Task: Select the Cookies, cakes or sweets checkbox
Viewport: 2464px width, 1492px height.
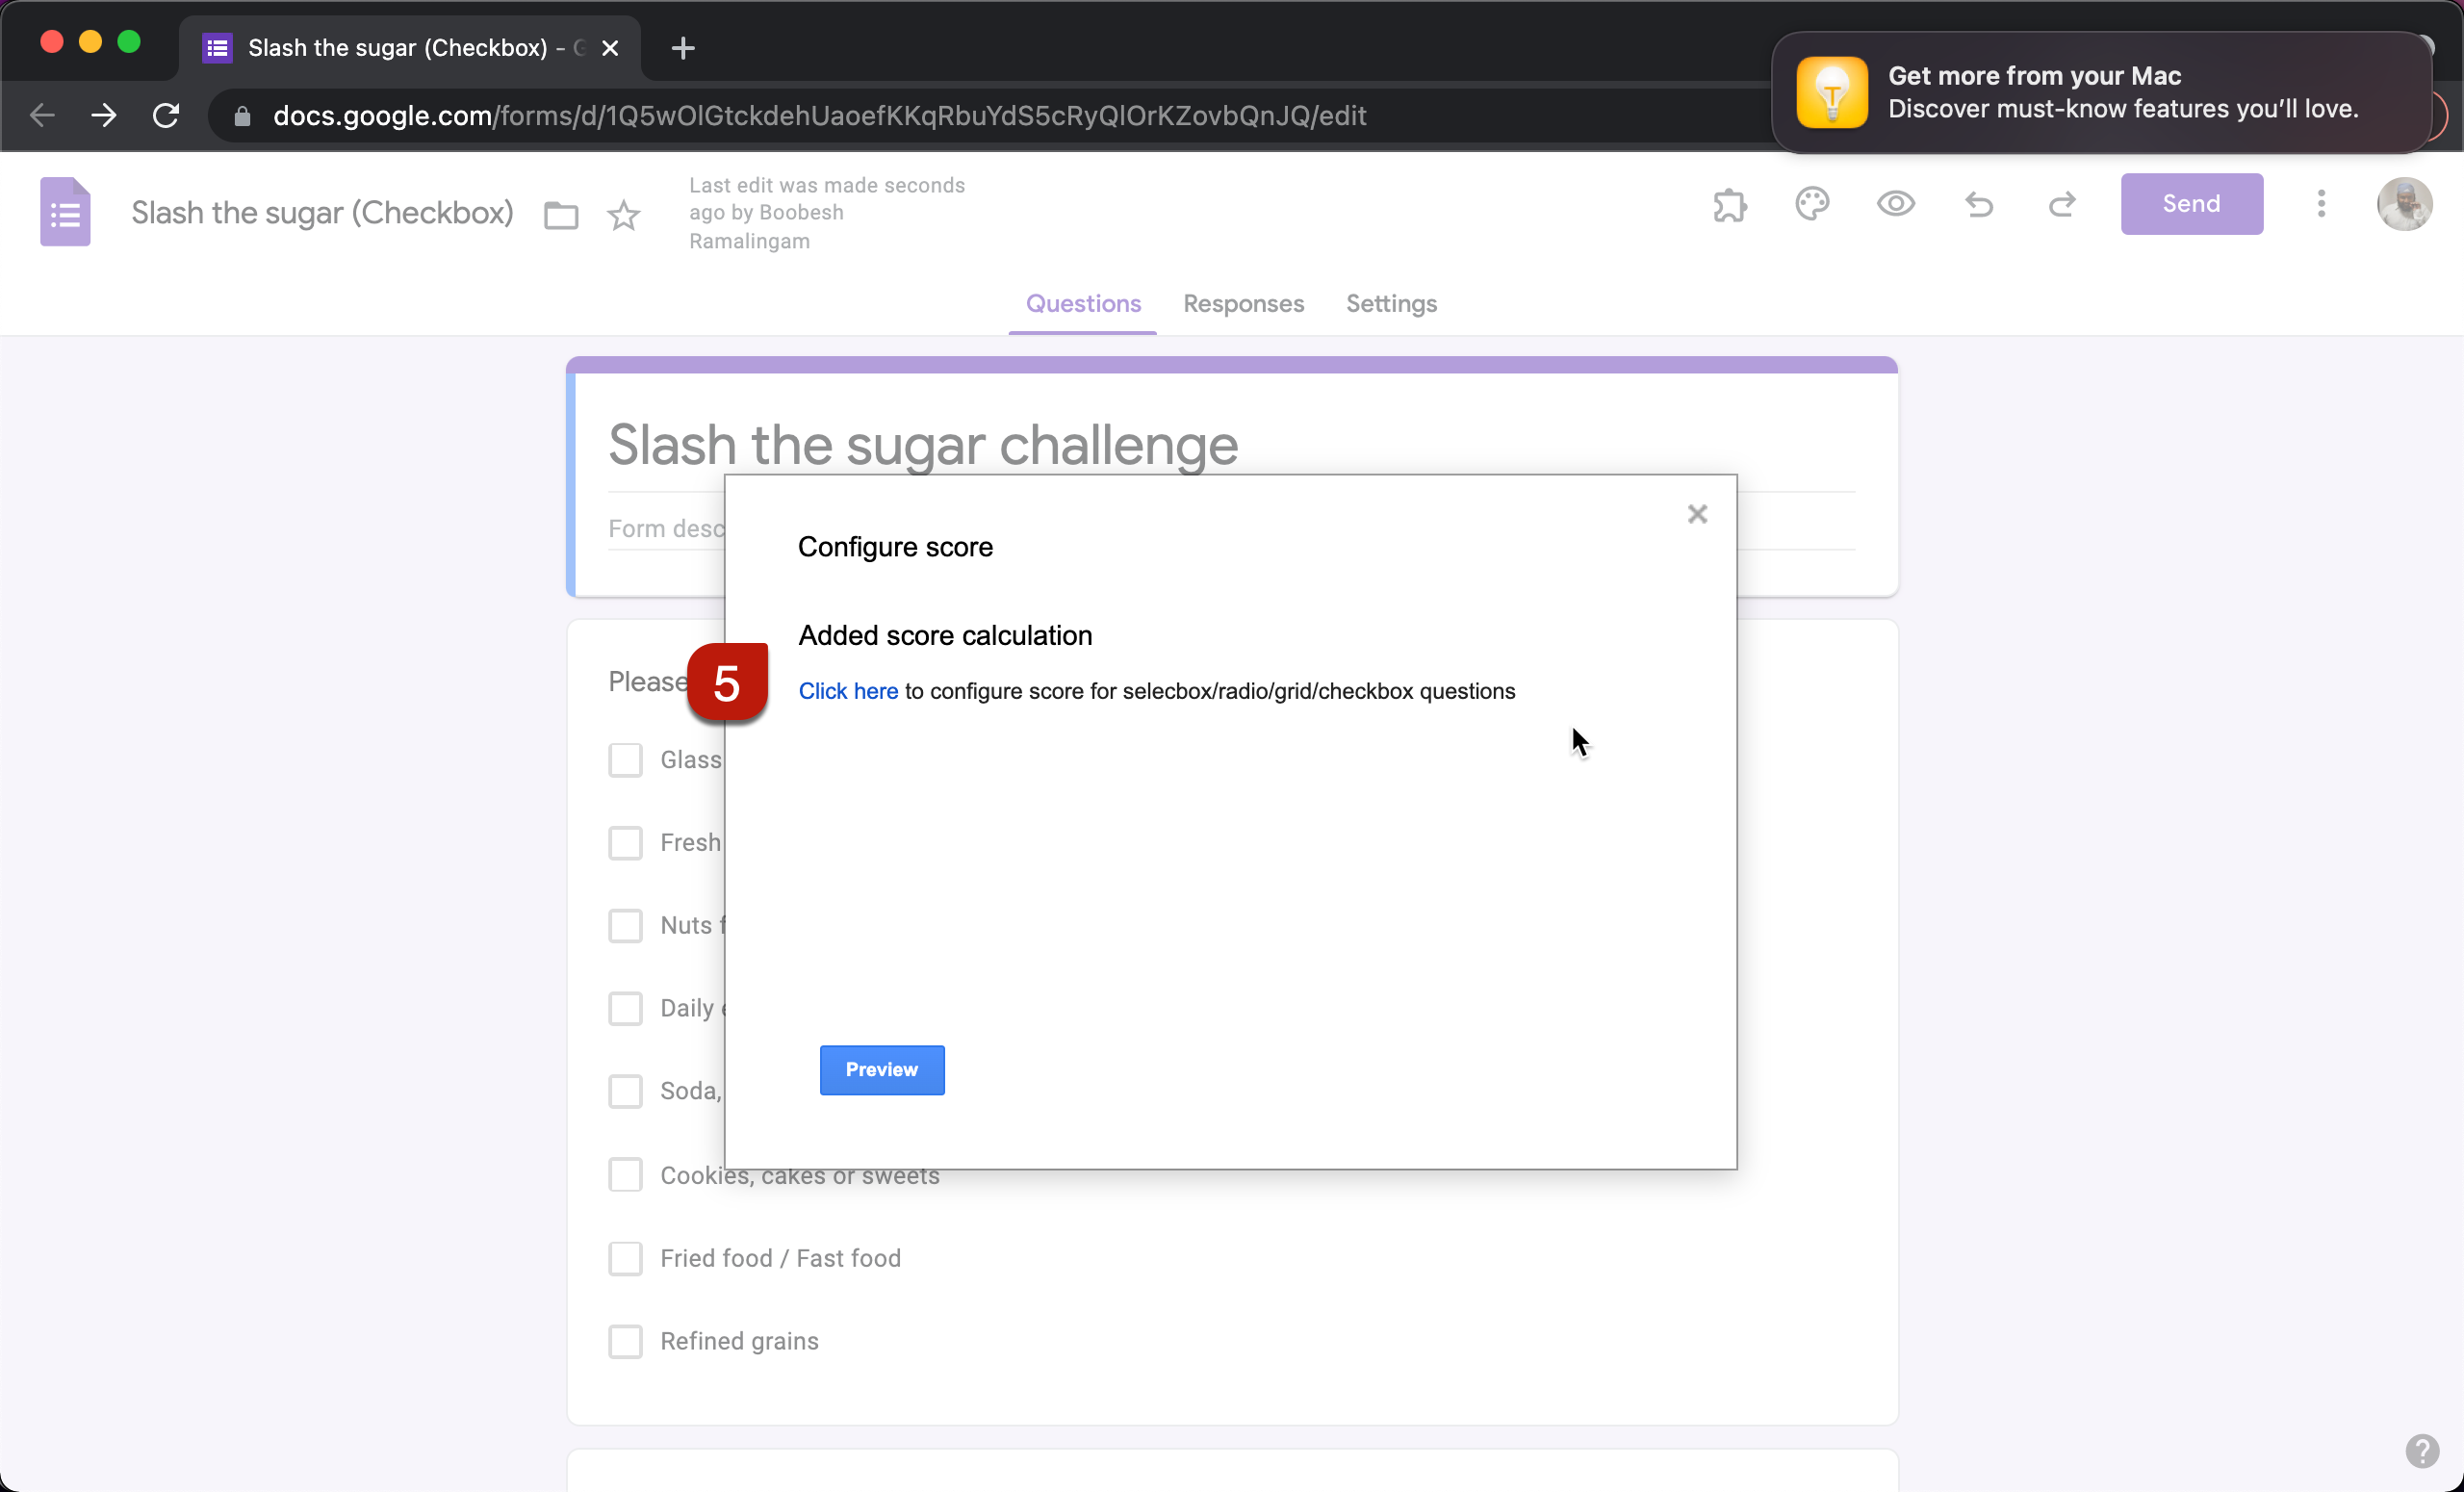Action: pos(626,1175)
